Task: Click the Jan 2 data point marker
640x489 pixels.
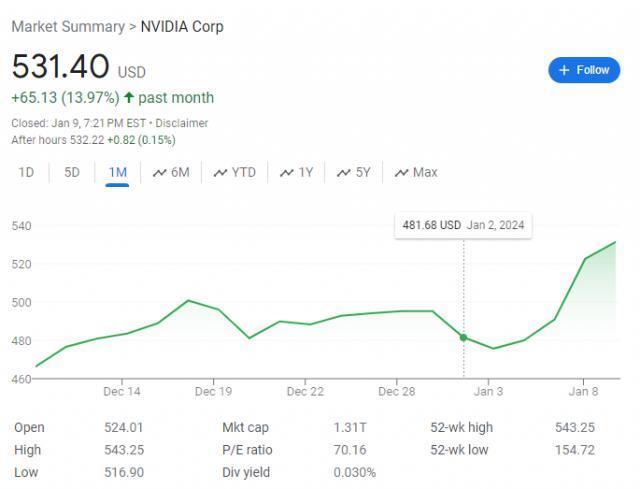Action: (x=463, y=337)
